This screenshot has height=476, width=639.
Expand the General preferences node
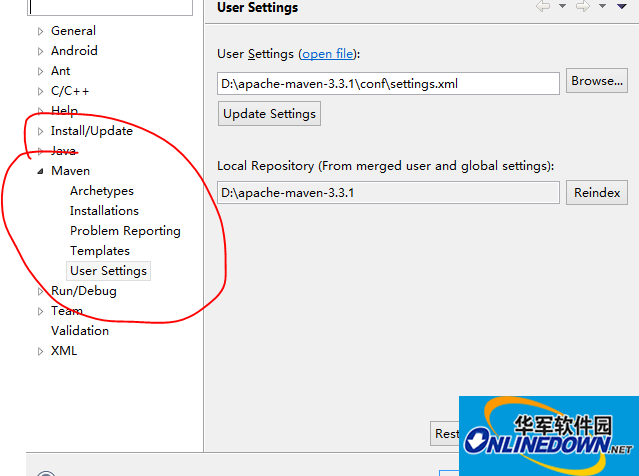point(40,31)
